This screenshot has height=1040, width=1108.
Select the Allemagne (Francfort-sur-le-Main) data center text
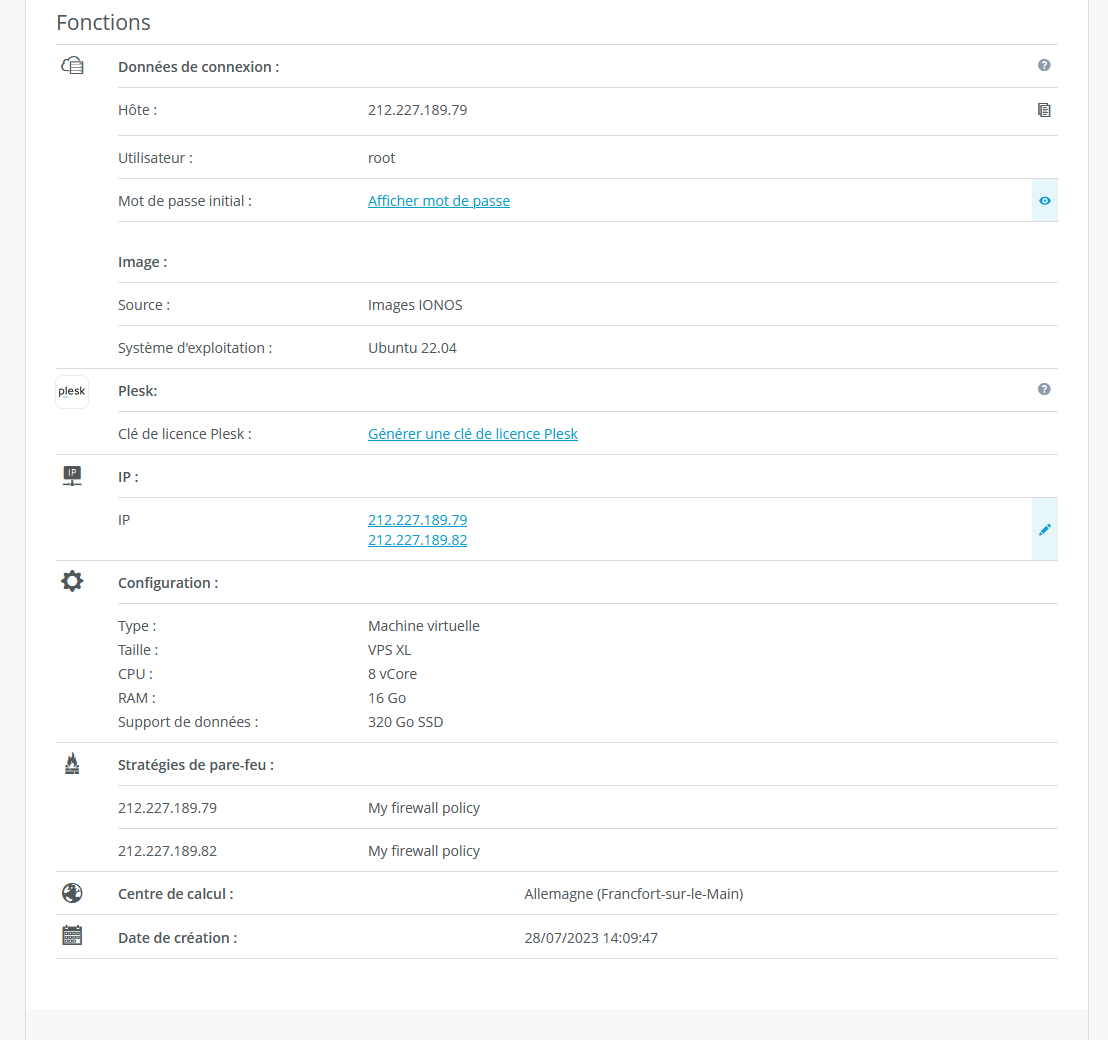pos(634,894)
